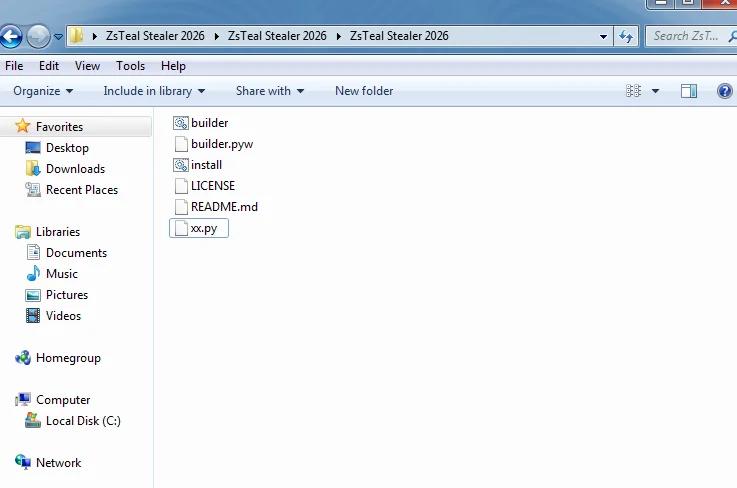Image resolution: width=737 pixels, height=488 pixels.
Task: Click the Forward navigation arrow button
Action: pos(38,37)
